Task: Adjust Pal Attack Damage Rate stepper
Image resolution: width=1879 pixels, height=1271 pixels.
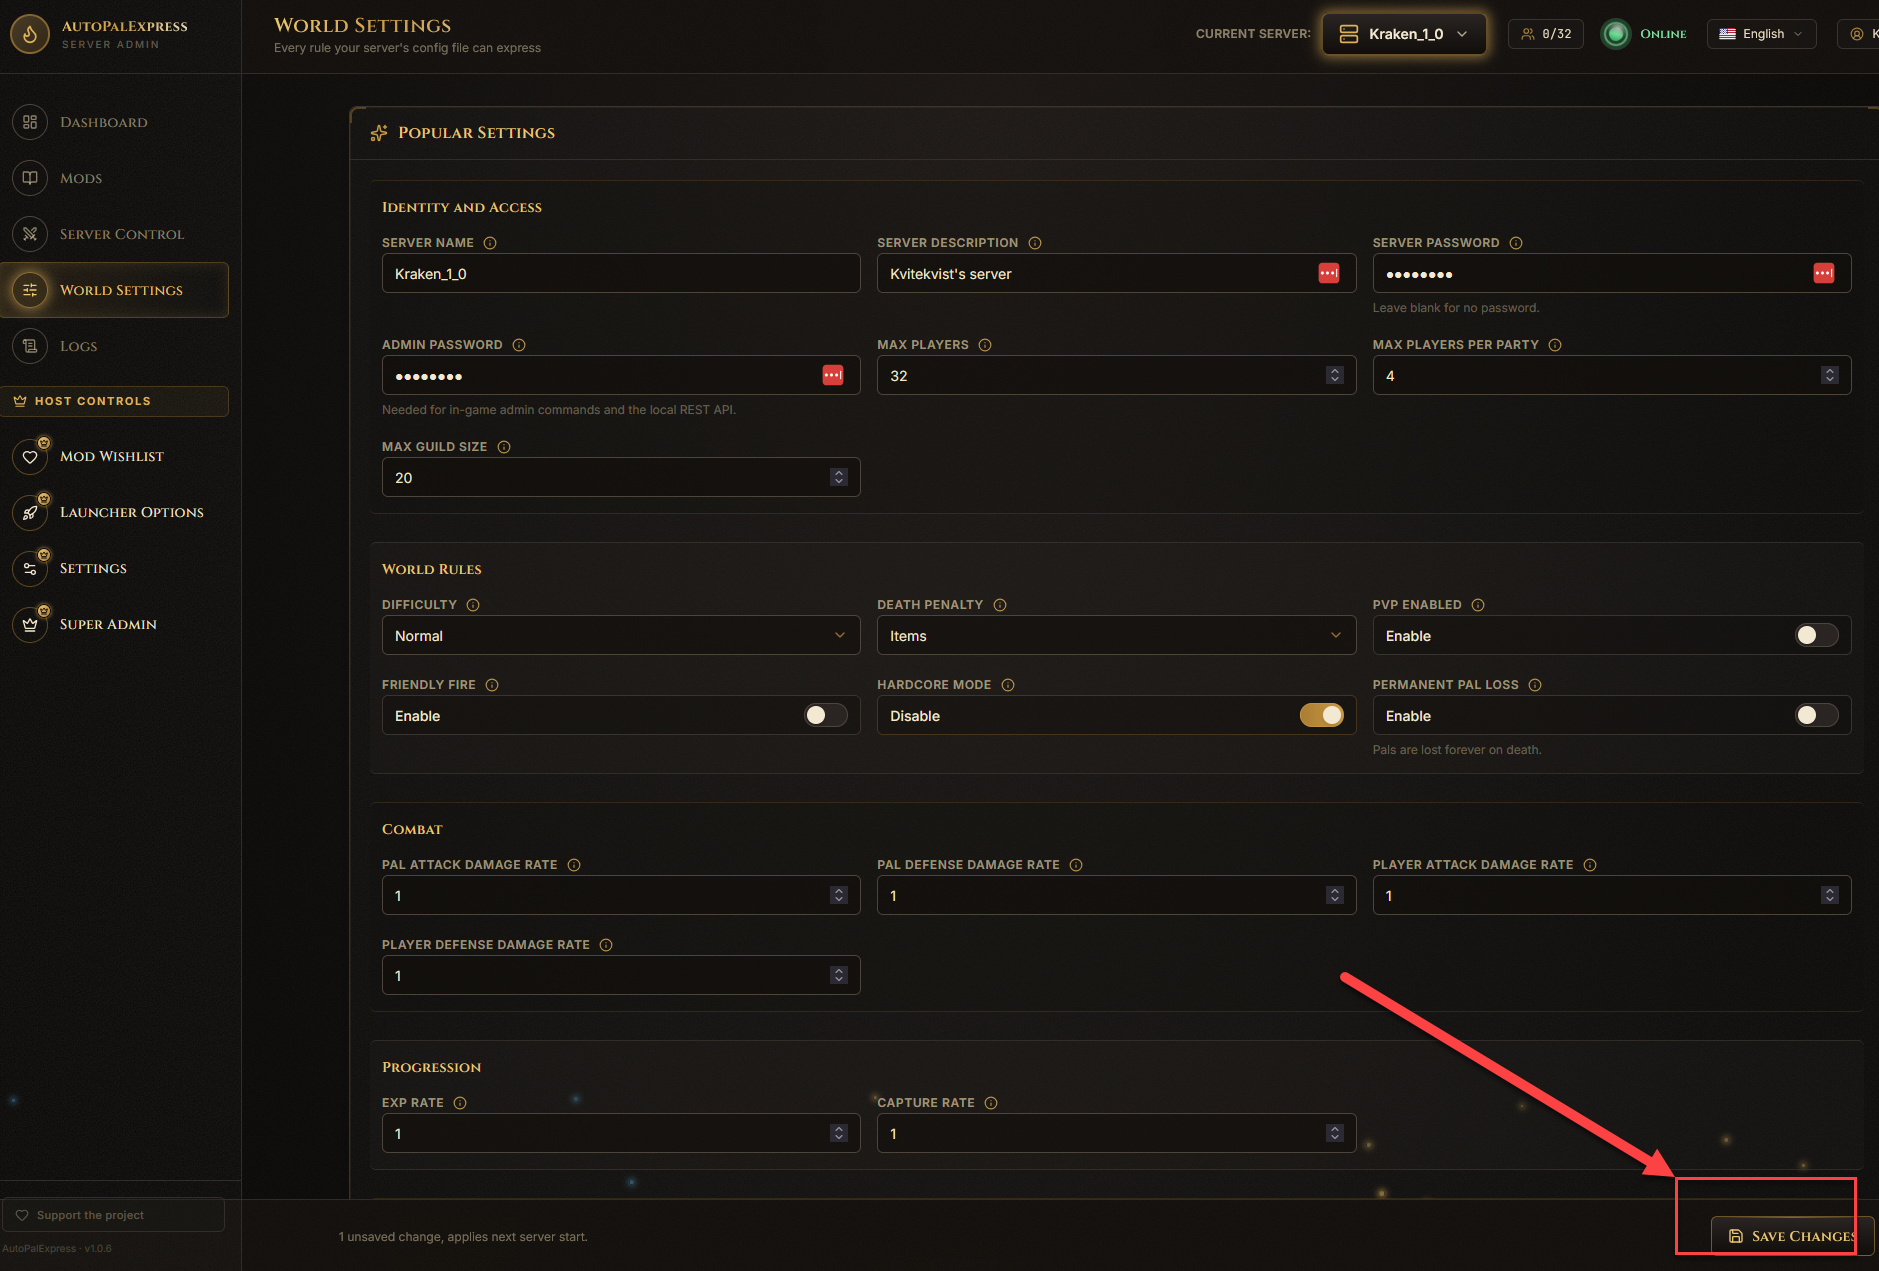Action: point(838,895)
